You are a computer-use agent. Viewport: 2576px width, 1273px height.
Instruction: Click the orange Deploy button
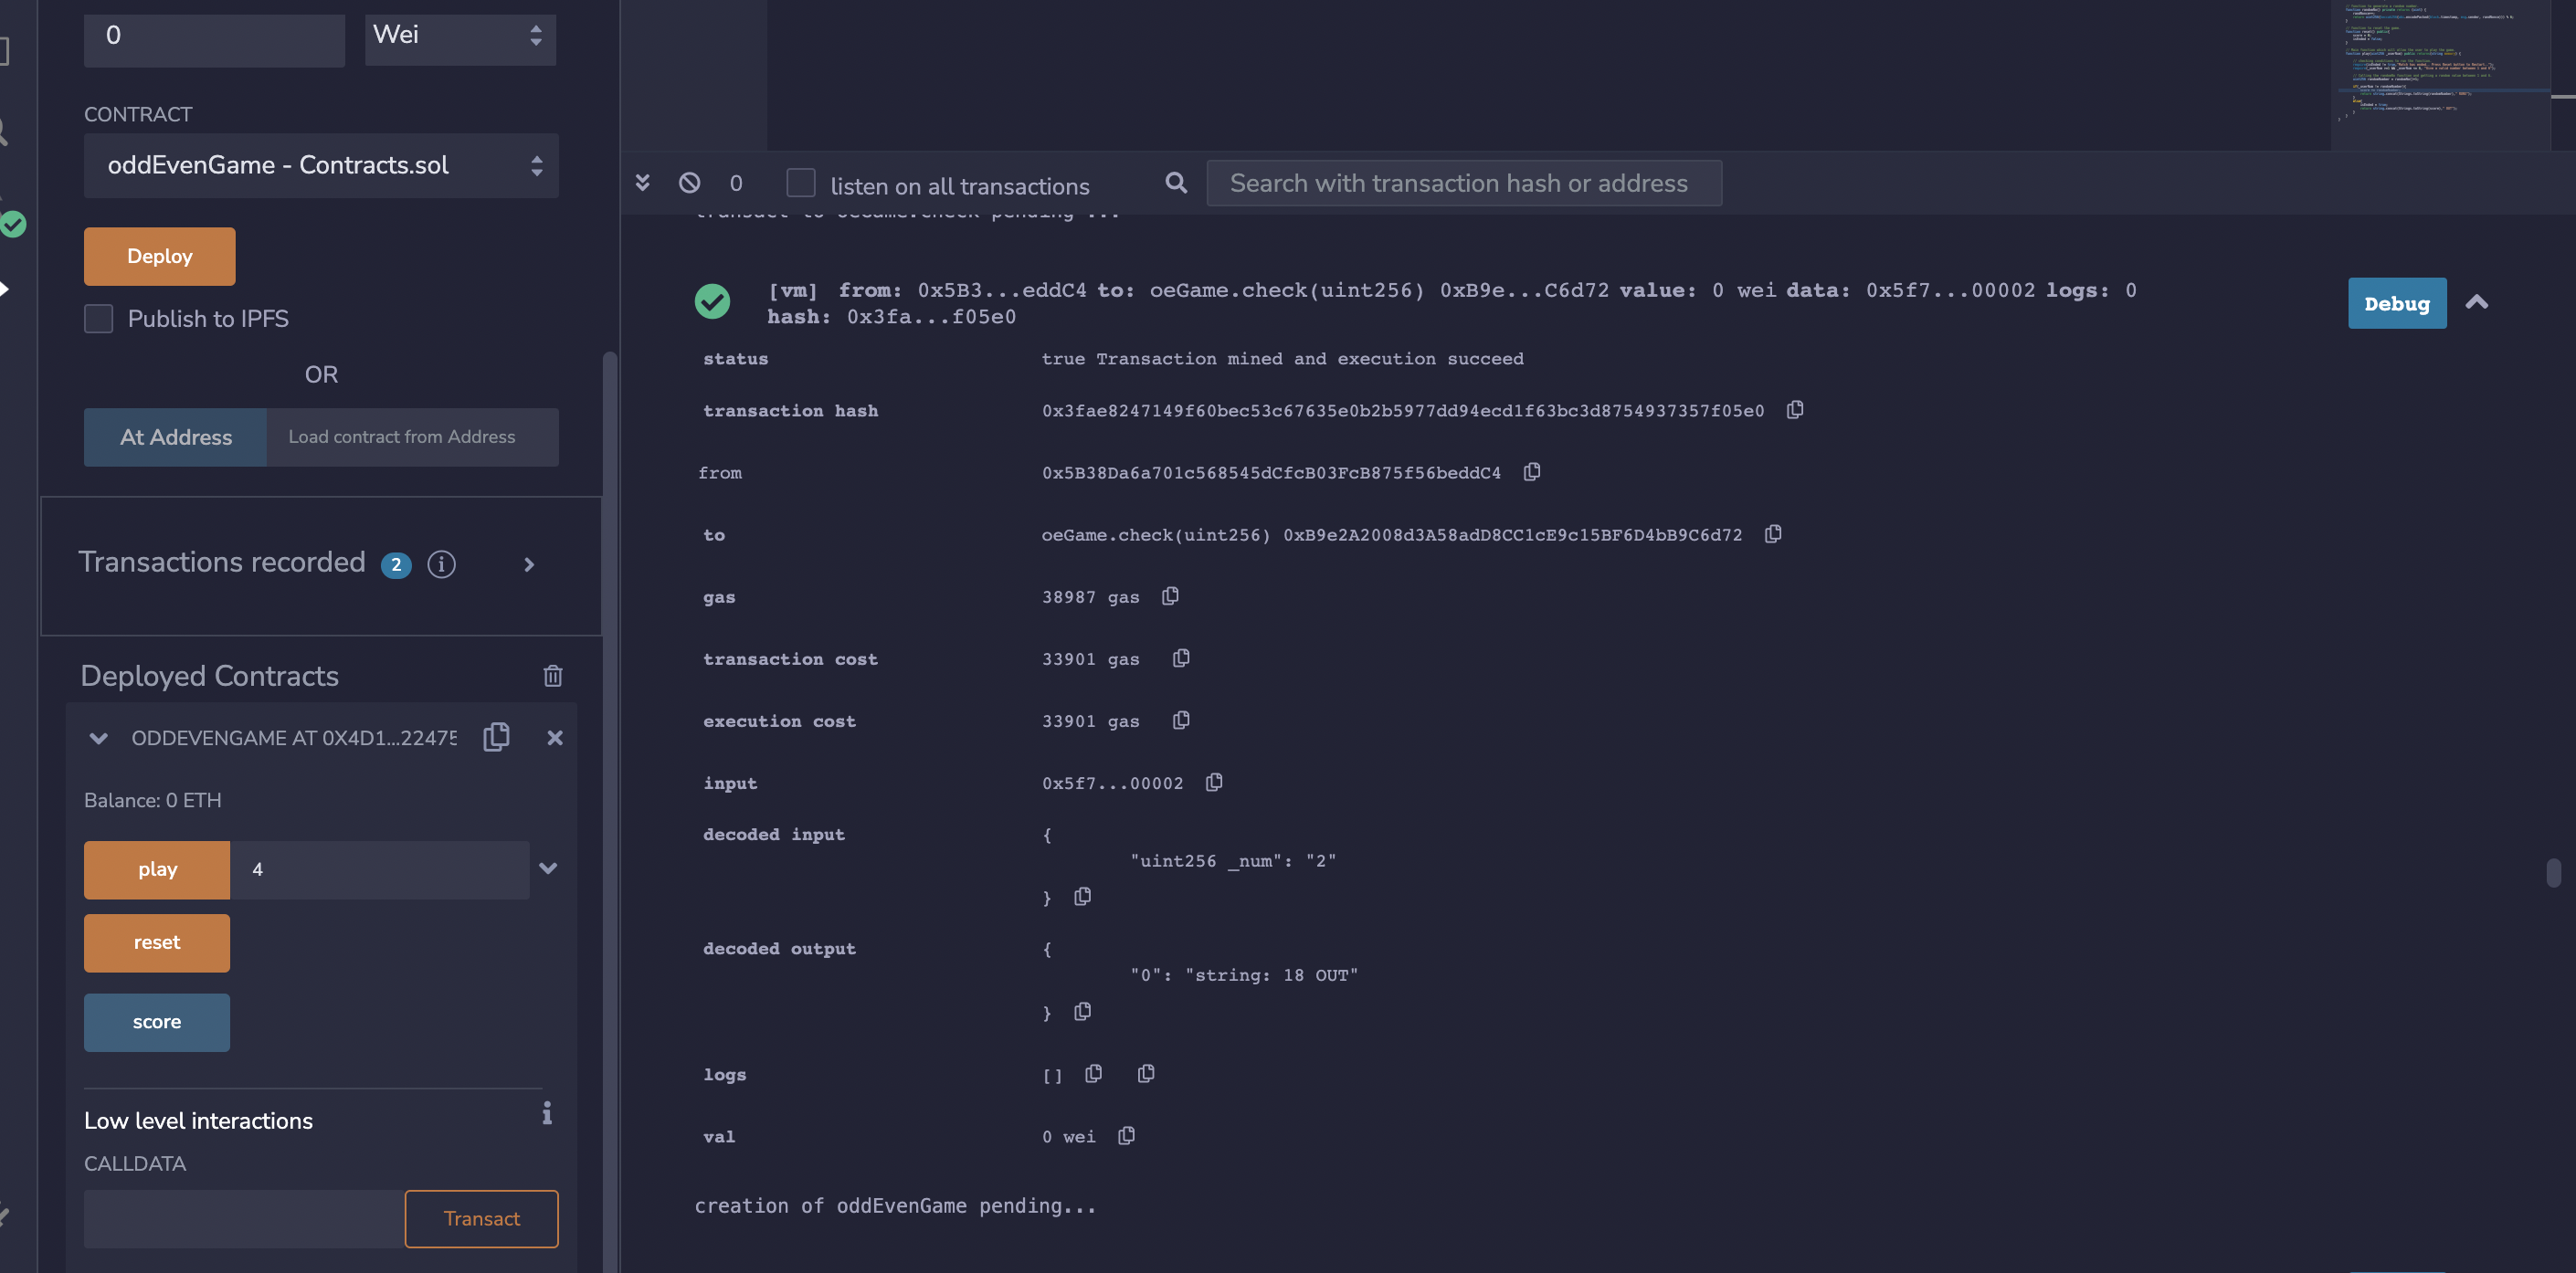[x=159, y=256]
